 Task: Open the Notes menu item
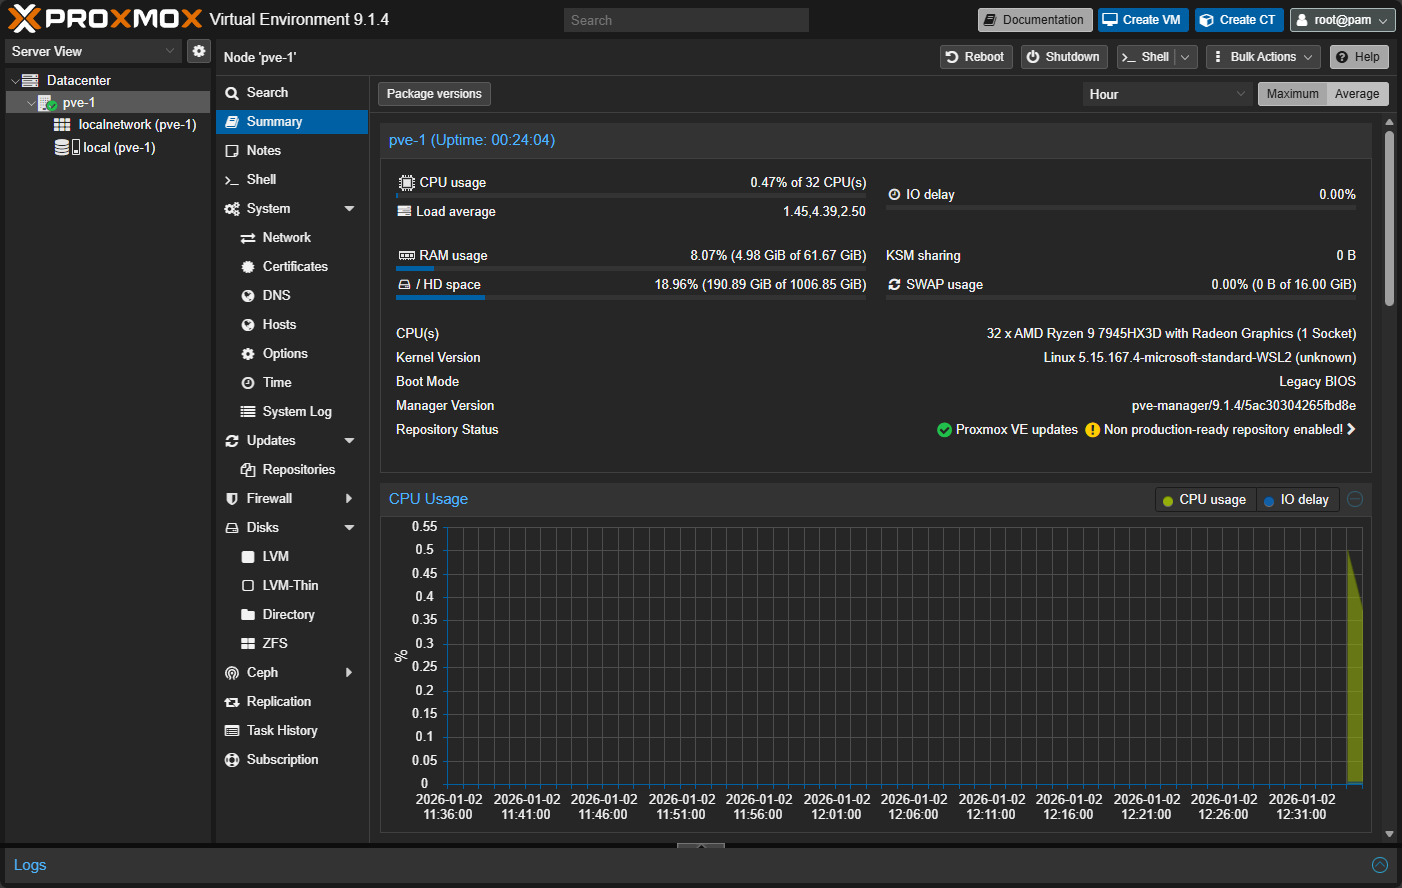tap(263, 150)
